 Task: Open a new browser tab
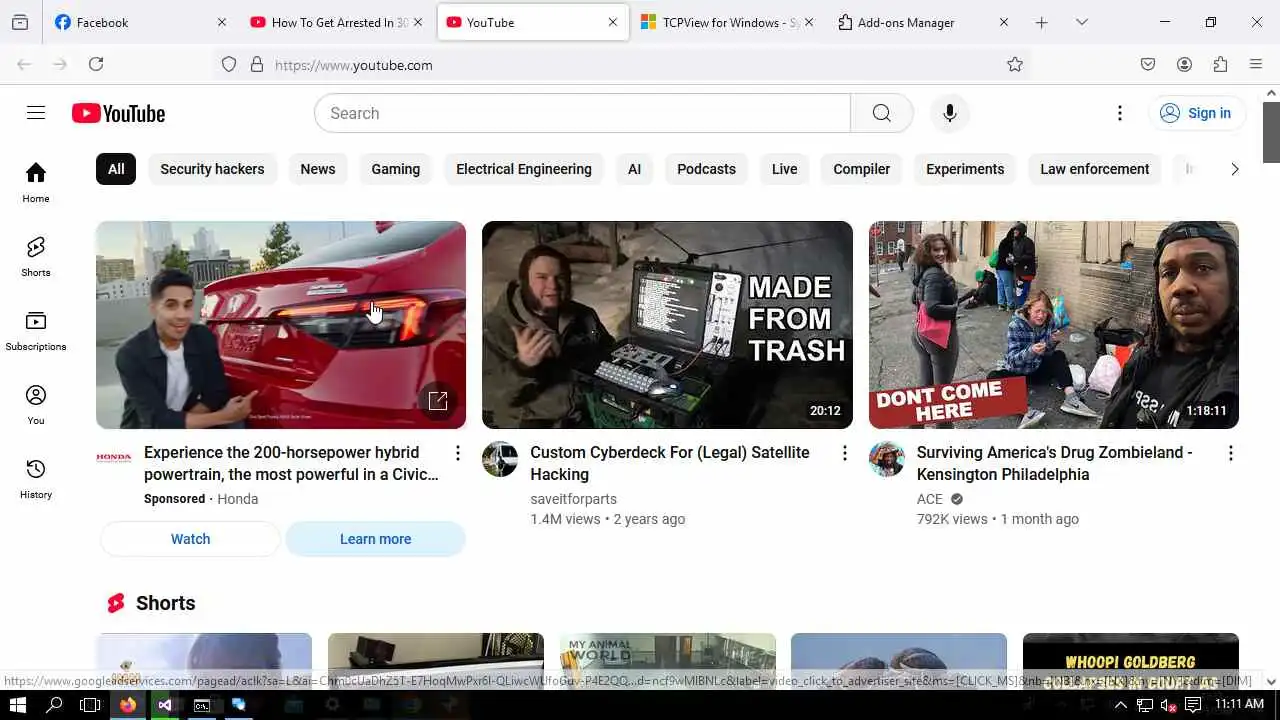tap(1041, 22)
